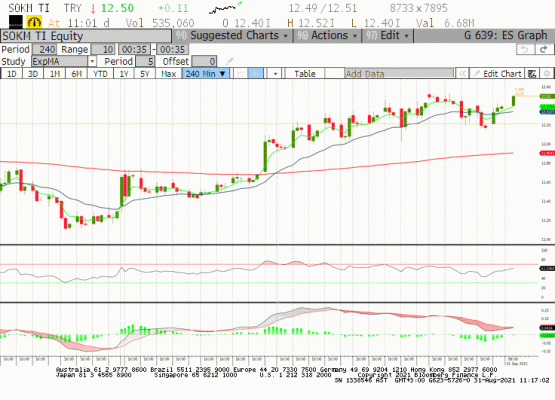
Task: Click the Offset 0 field
Action: (204, 61)
